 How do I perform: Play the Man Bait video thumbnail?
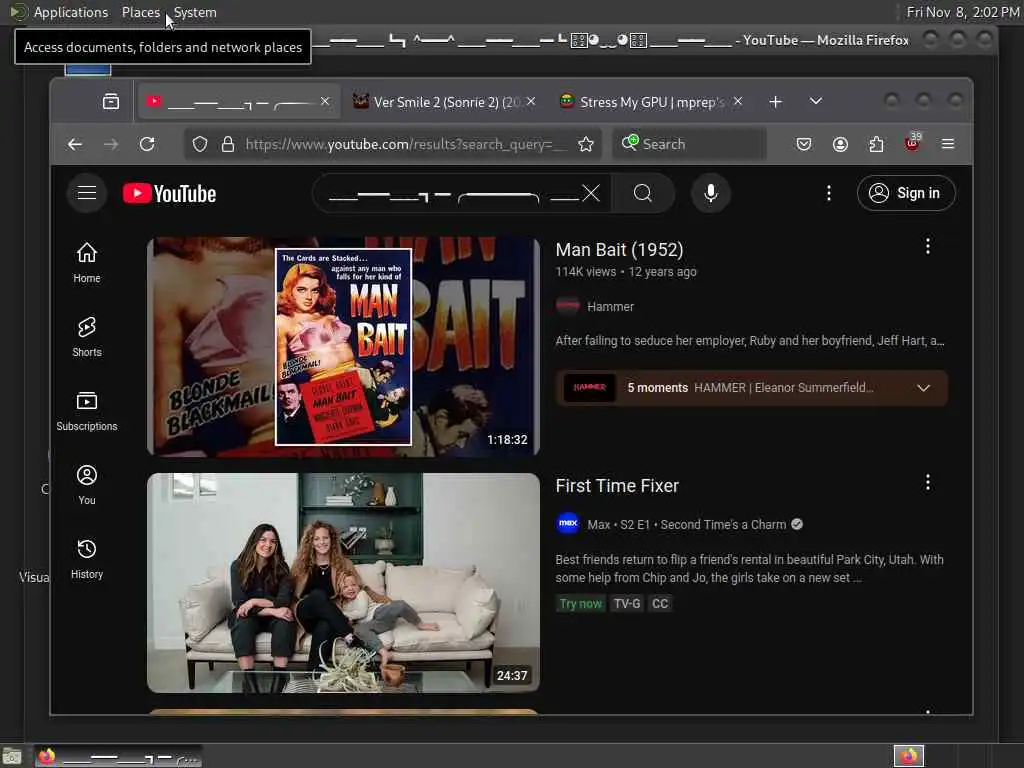(344, 346)
